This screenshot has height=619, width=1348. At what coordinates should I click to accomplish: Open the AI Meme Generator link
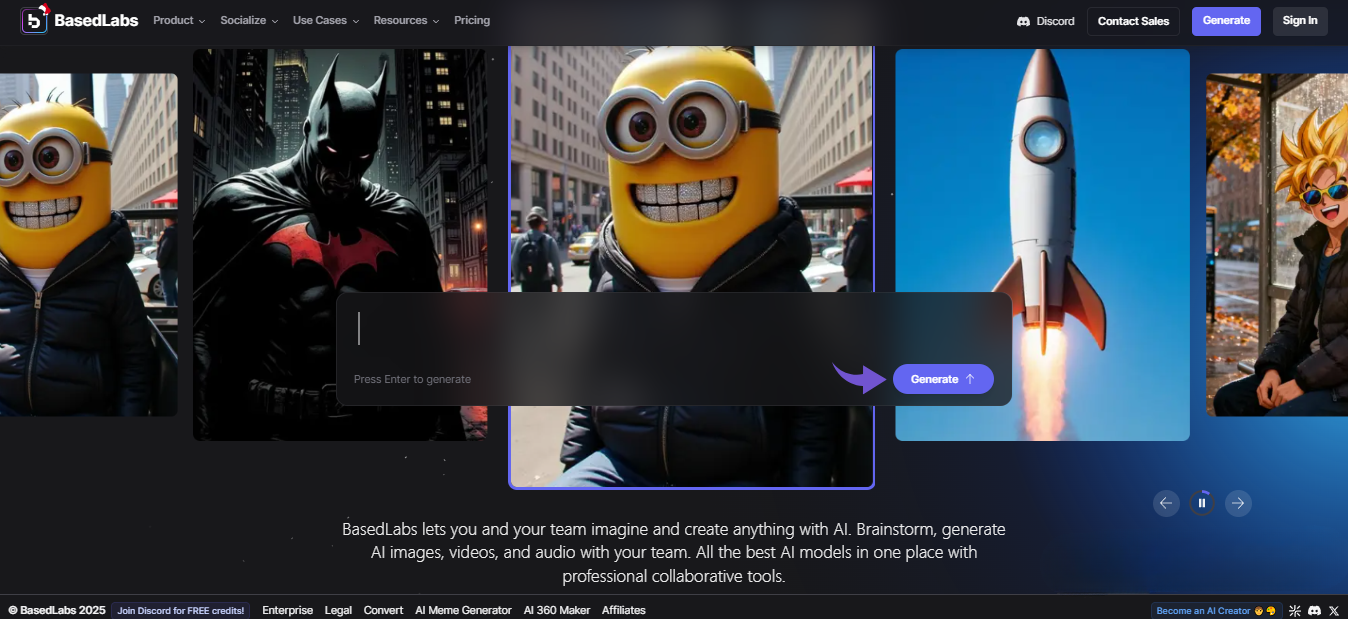(463, 610)
